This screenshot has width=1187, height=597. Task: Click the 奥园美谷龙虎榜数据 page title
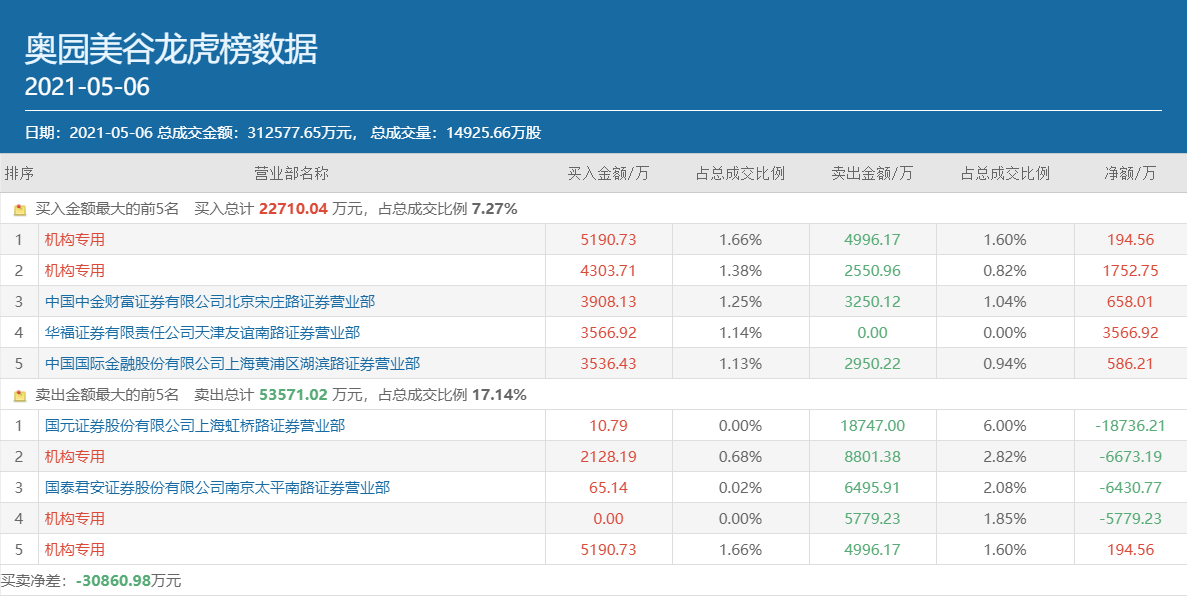click(171, 49)
